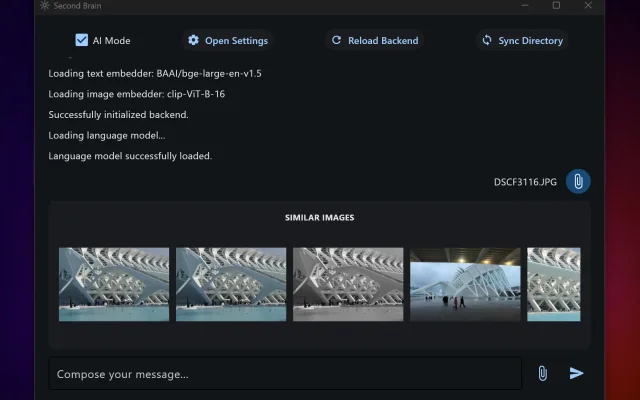Focus the Compose your message field
This screenshot has height=400, width=640.
point(285,373)
